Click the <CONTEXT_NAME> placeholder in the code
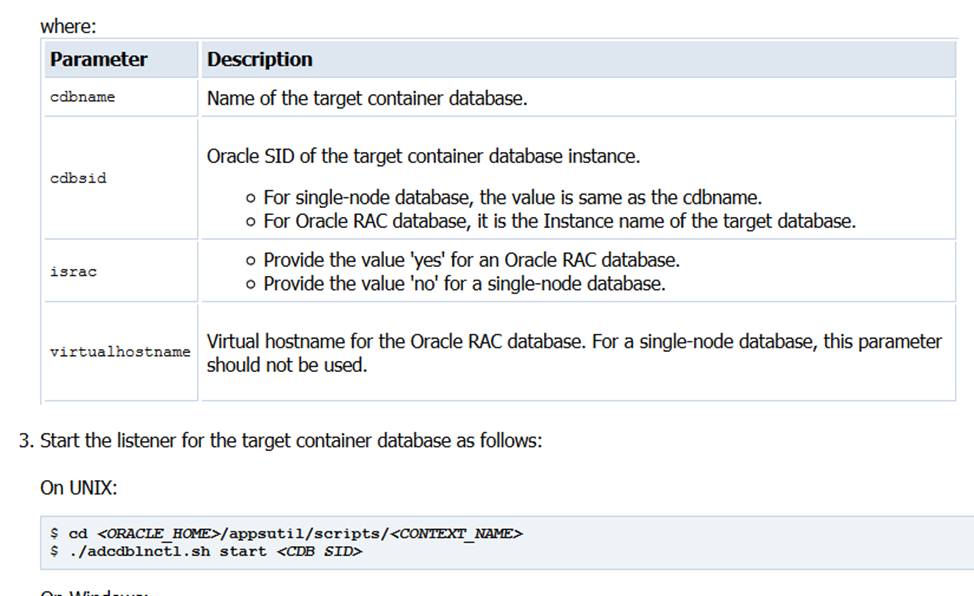This screenshot has width=974, height=596. coord(456,533)
